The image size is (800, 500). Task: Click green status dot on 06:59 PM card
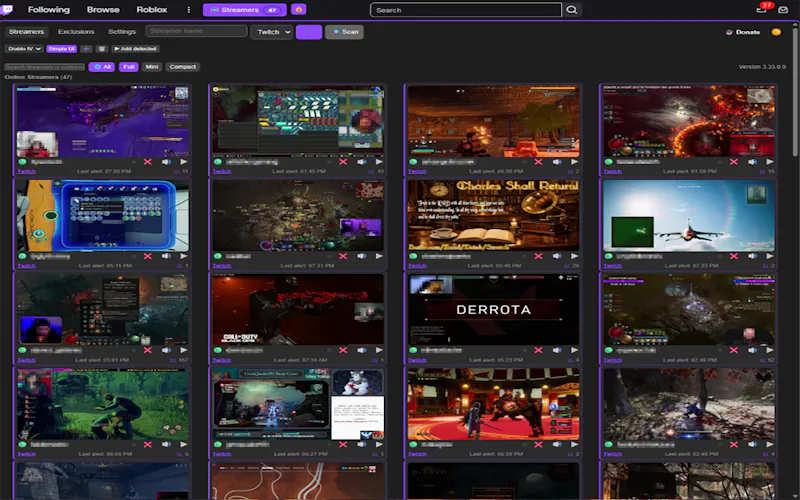[x=413, y=444]
